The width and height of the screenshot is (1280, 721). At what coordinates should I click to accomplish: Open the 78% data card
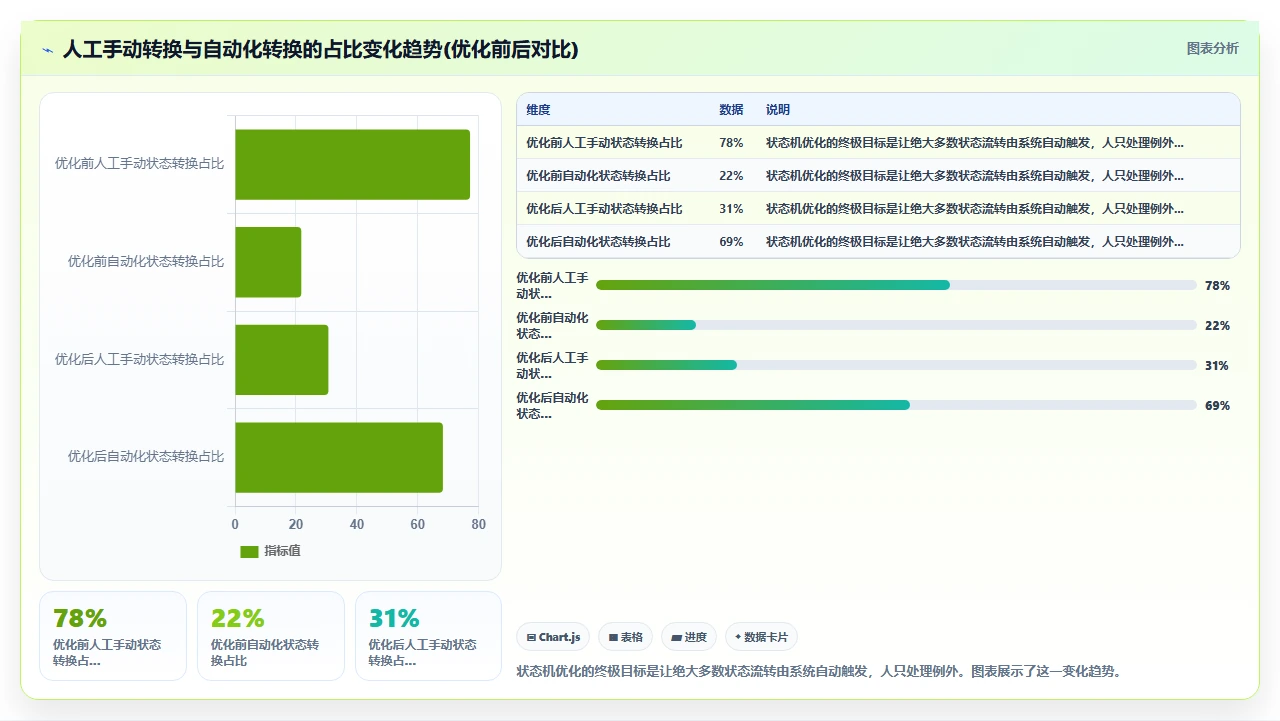click(113, 636)
